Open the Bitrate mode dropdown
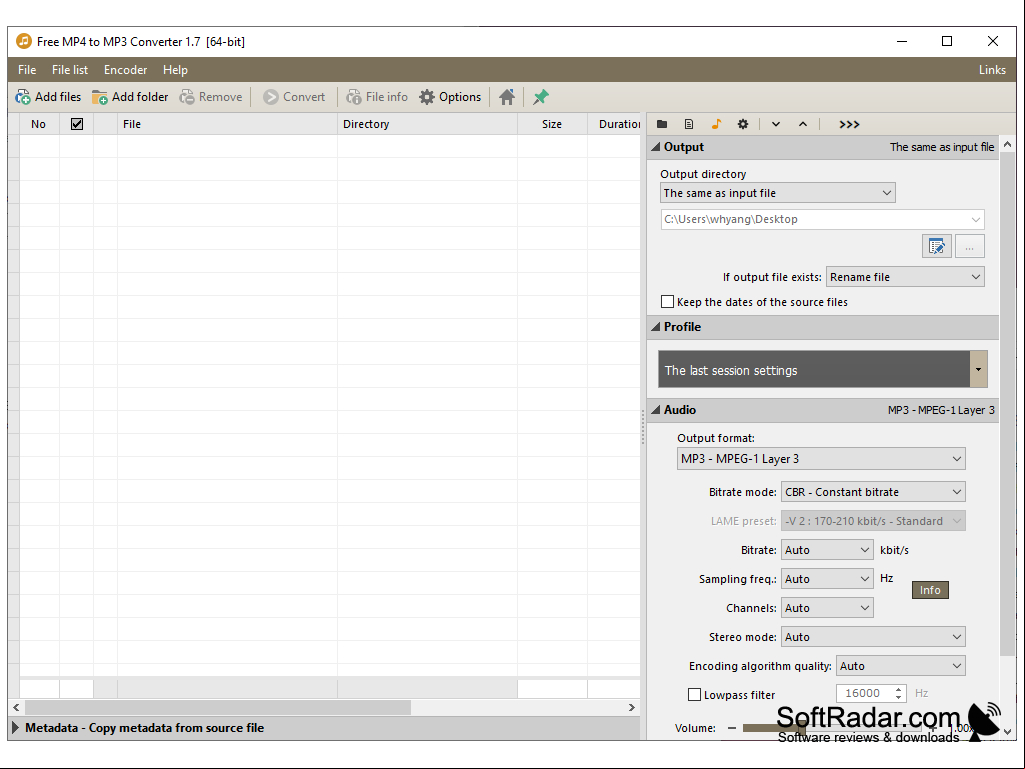 point(873,492)
